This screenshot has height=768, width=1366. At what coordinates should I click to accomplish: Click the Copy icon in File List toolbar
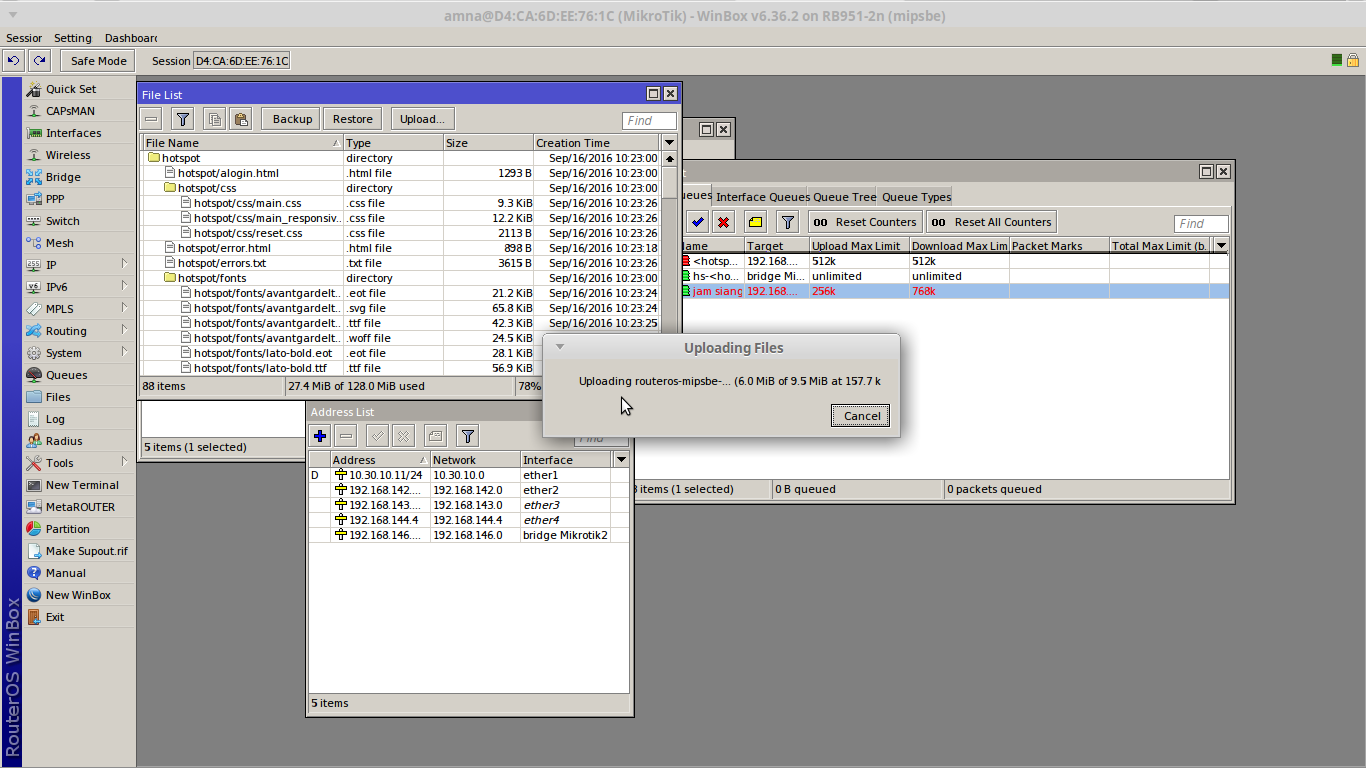click(215, 119)
